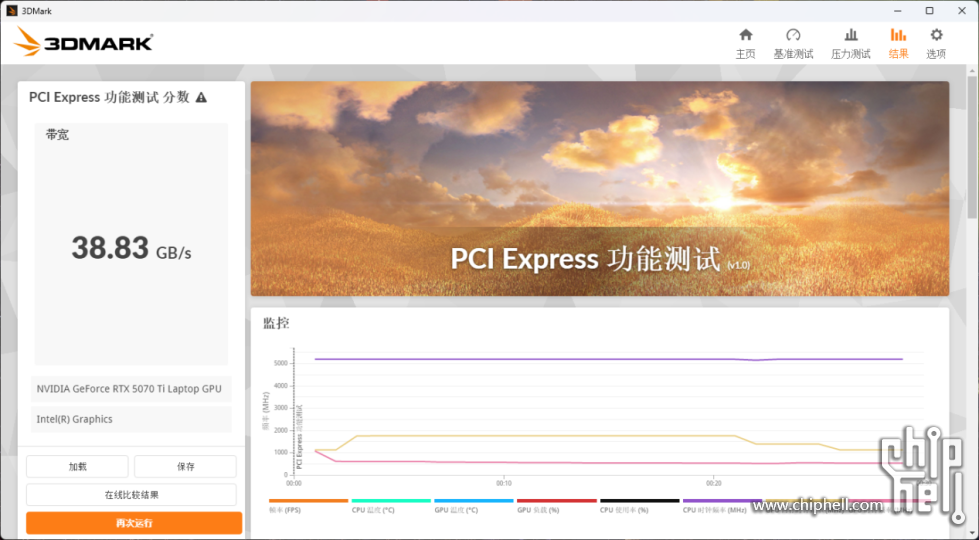
Task: Toggle the GPU 负载 (%) red legend entry
Action: (556, 506)
